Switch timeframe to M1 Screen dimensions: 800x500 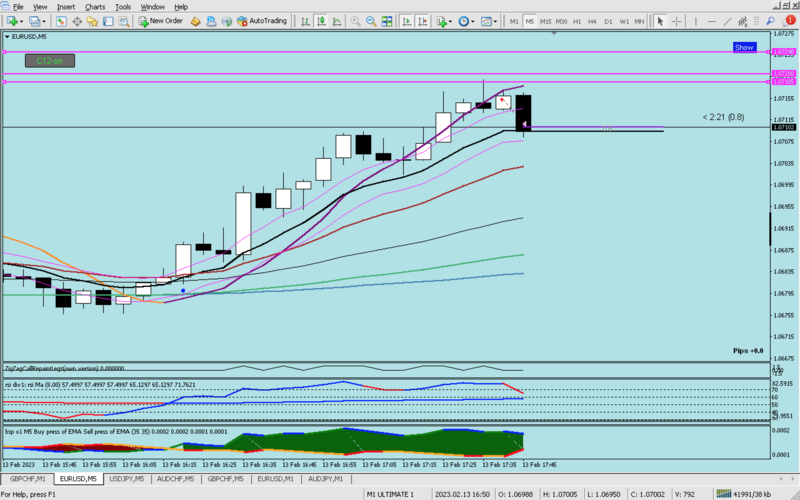point(514,21)
